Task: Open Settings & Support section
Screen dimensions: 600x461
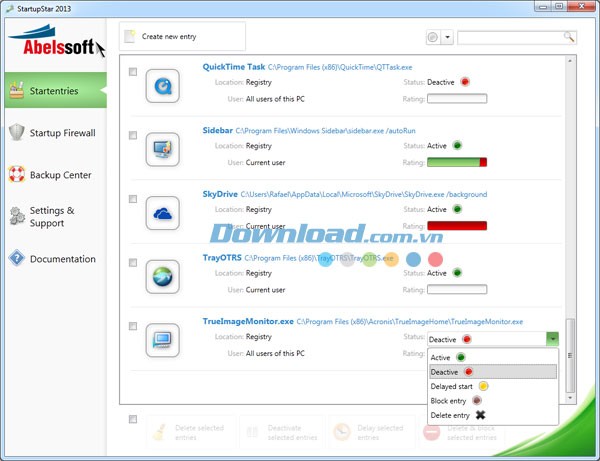Action: tap(52, 217)
